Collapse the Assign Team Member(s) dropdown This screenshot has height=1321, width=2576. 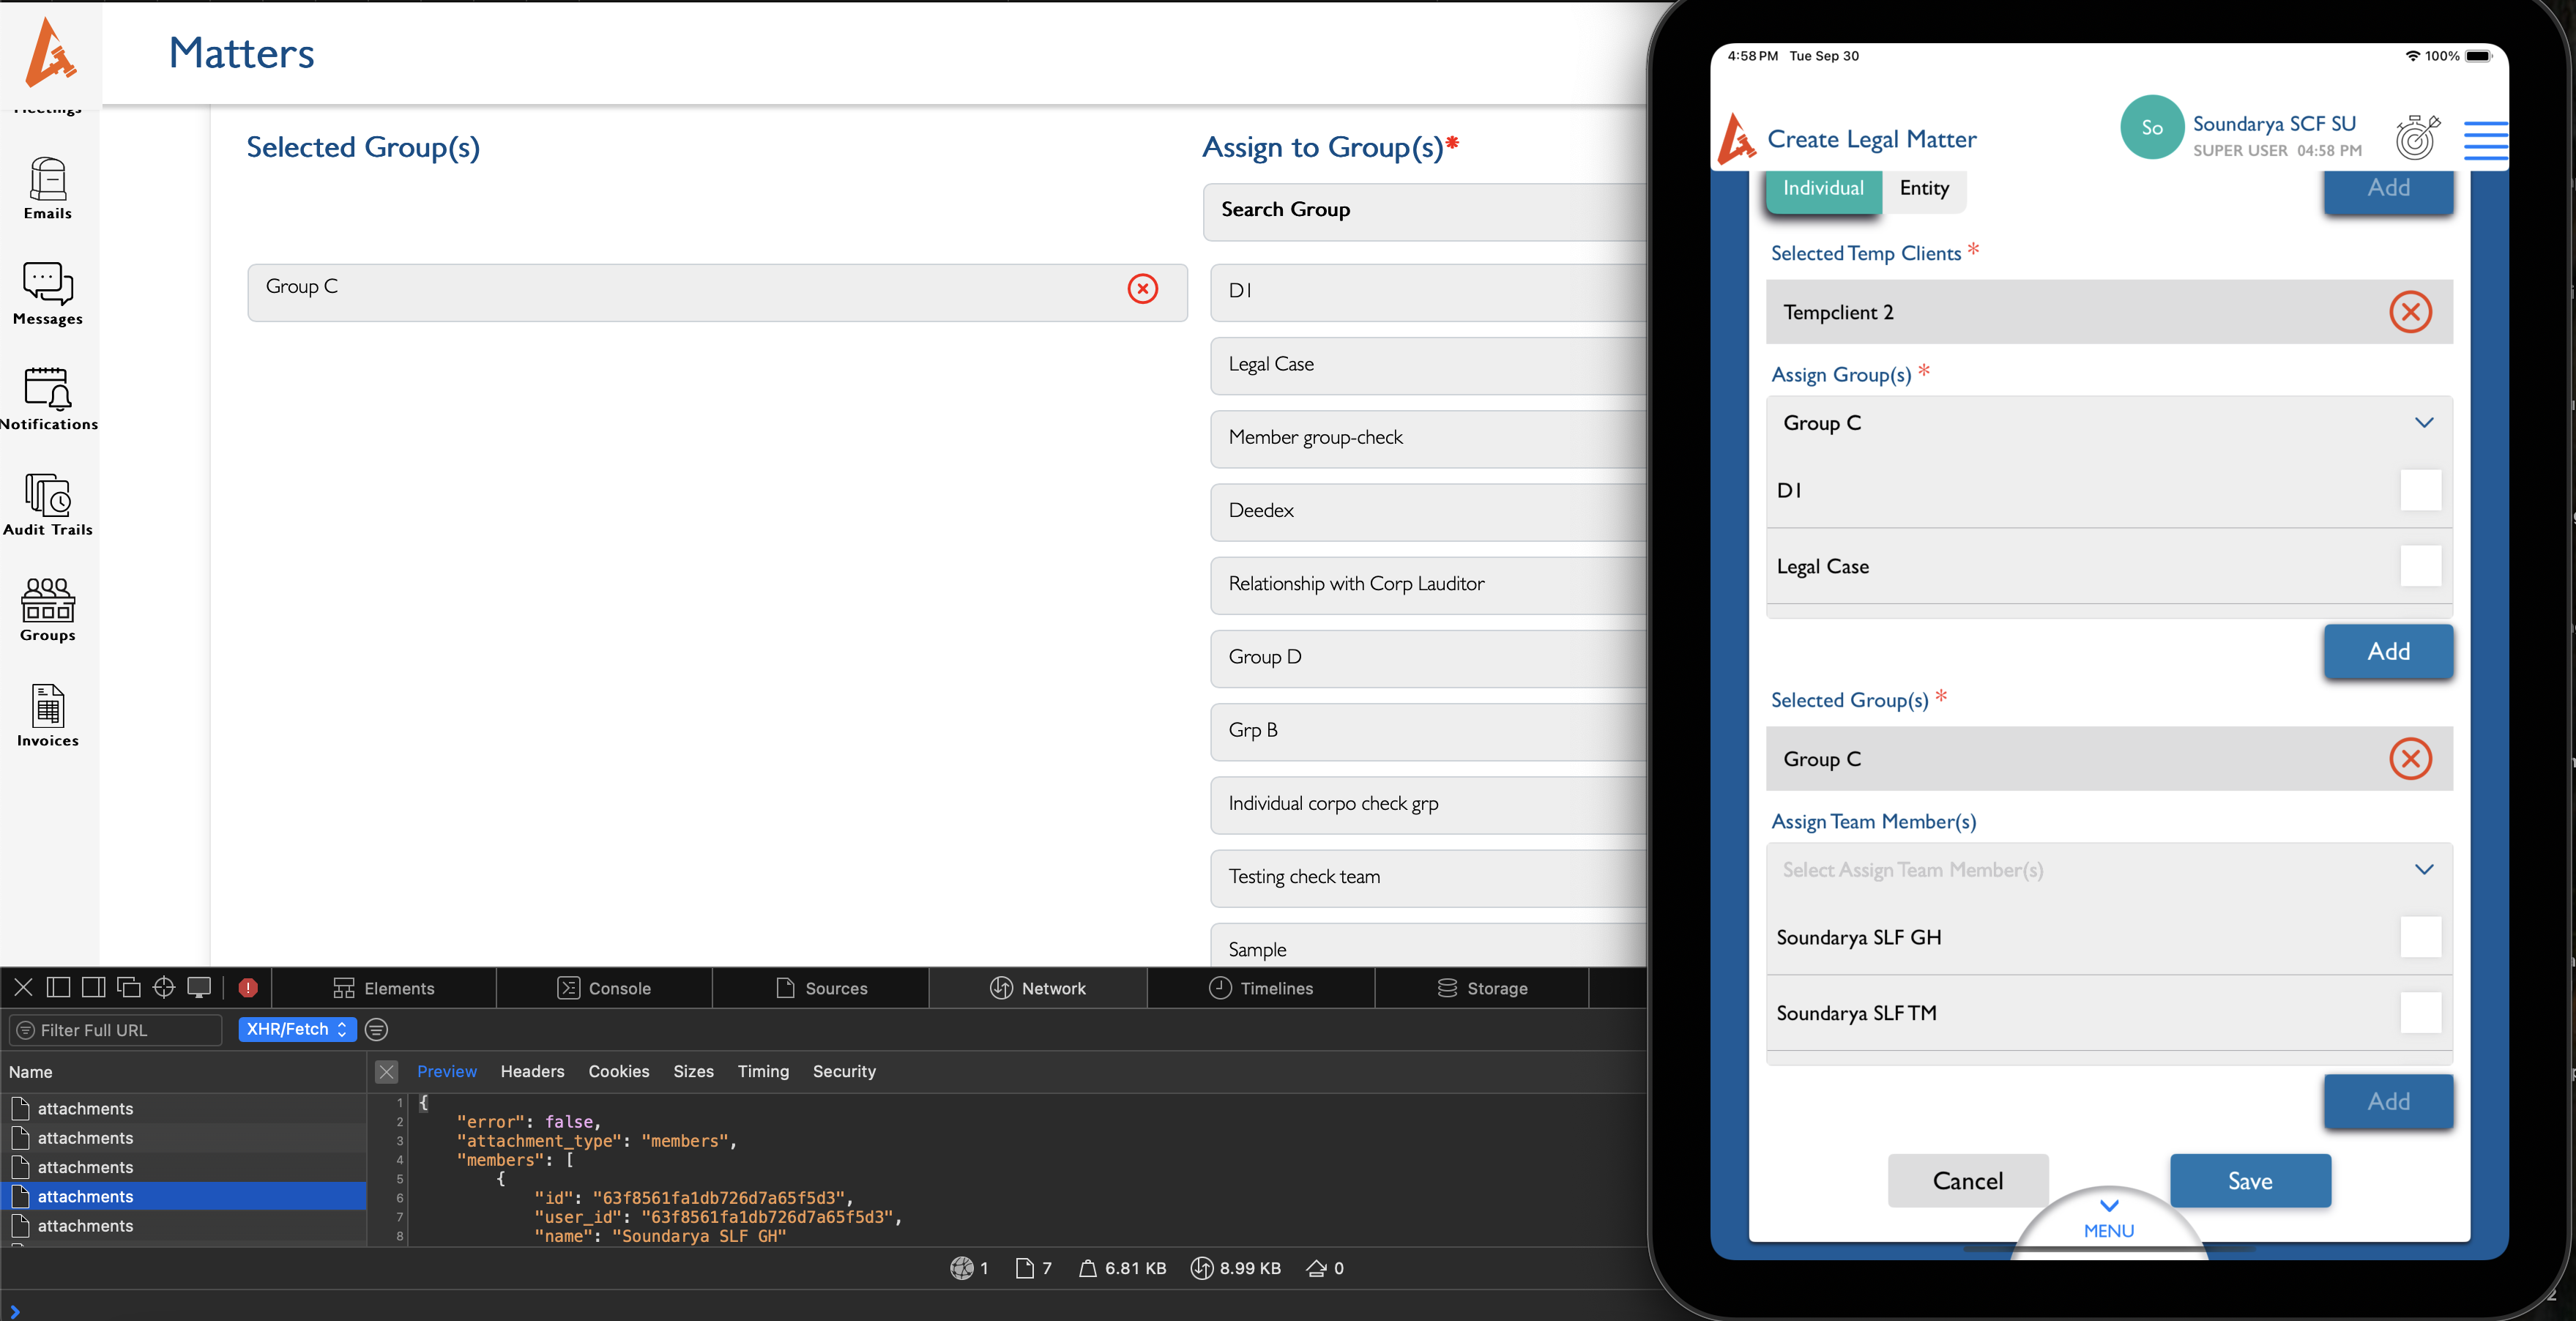tap(2423, 870)
